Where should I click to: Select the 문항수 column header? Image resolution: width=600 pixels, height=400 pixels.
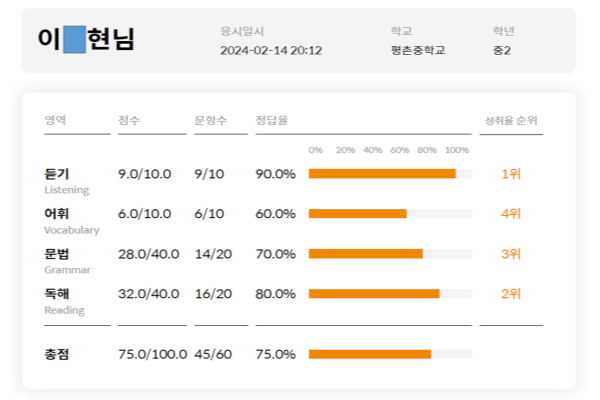[x=206, y=120]
